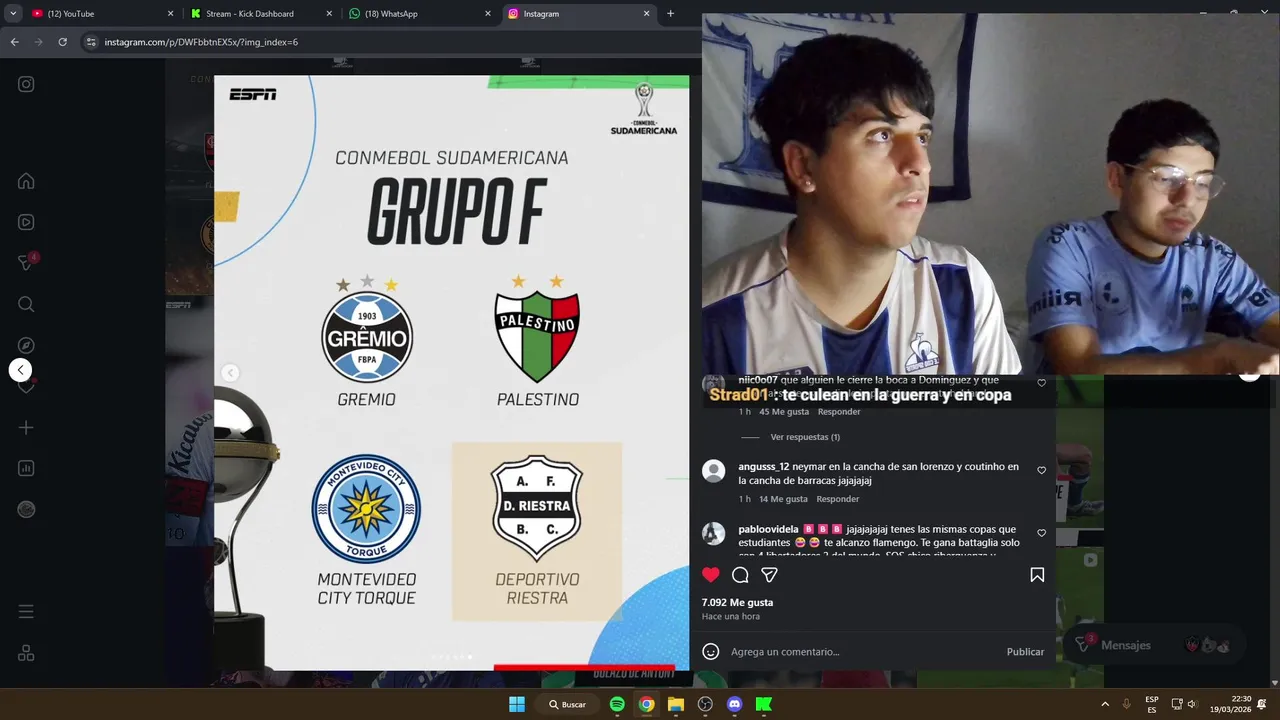
Task: Reload the Instagram page
Action: pyautogui.click(x=62, y=42)
